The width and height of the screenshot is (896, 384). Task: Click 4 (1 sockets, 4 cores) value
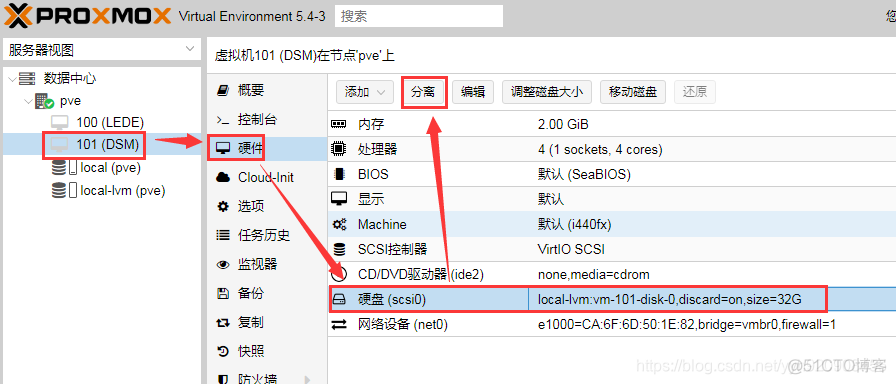tap(600, 149)
